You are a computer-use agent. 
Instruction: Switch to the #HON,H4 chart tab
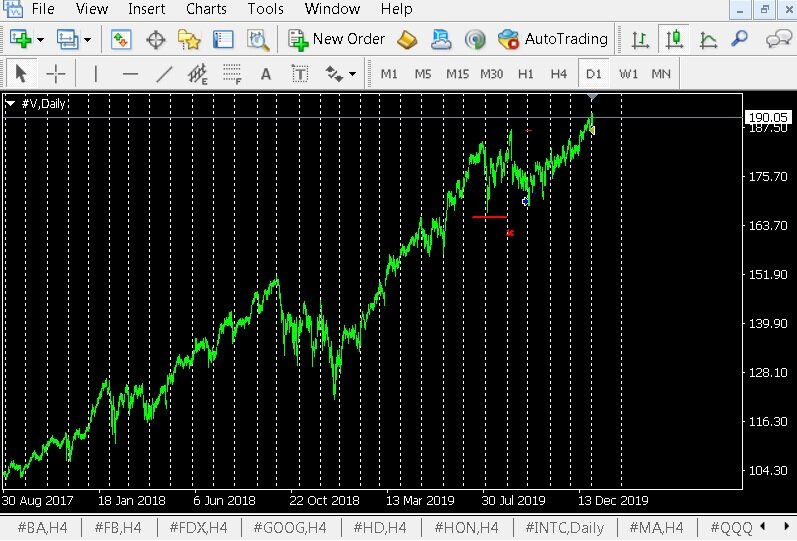[x=466, y=528]
